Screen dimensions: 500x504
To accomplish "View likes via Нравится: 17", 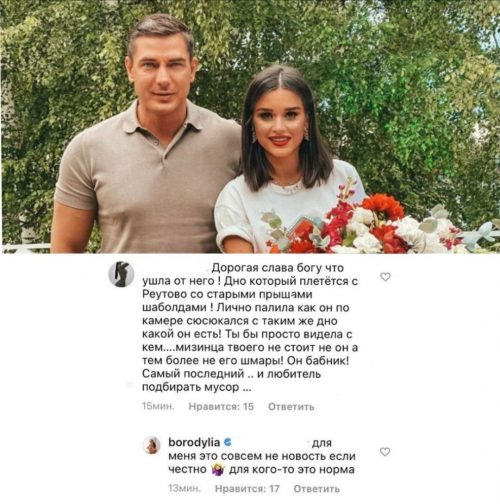I will click(247, 489).
